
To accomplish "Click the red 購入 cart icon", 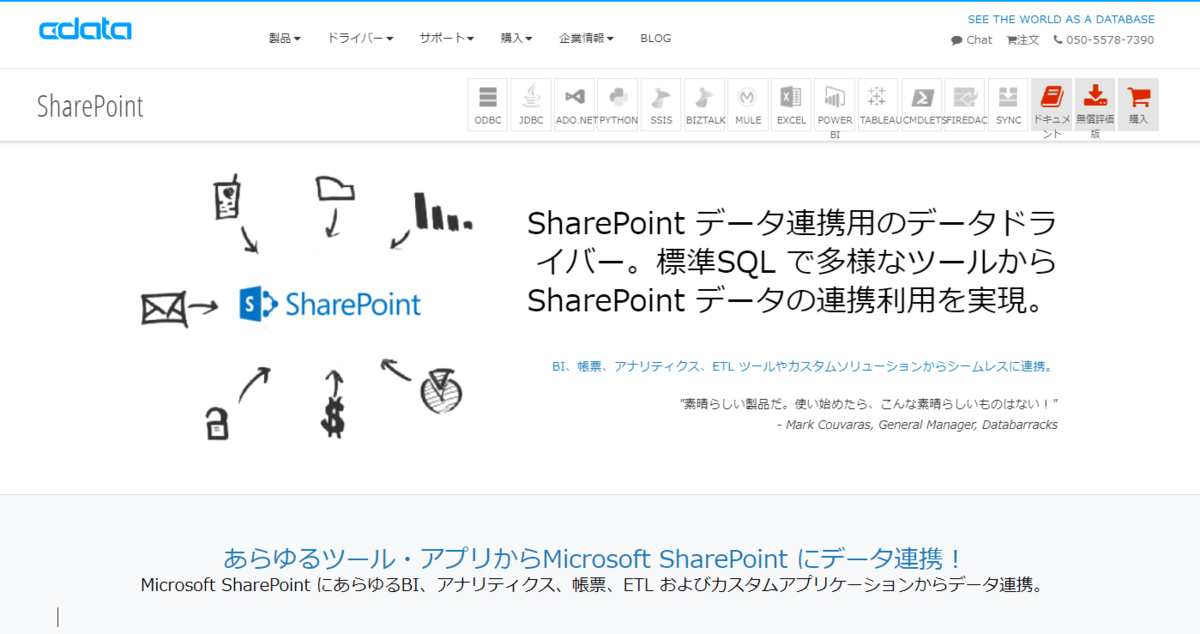I will coord(1138,104).
